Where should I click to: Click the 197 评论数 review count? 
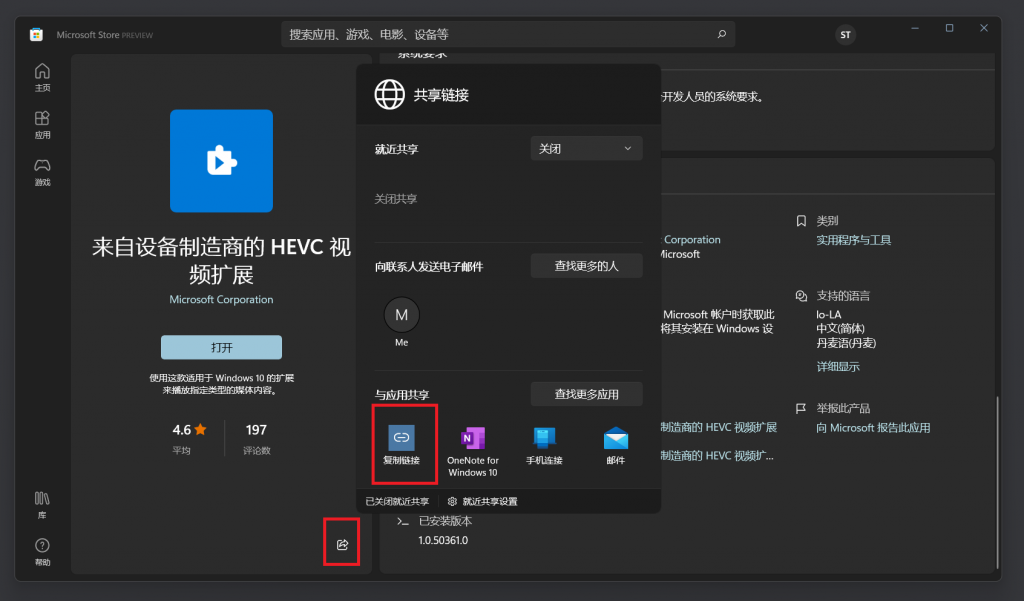[x=256, y=438]
